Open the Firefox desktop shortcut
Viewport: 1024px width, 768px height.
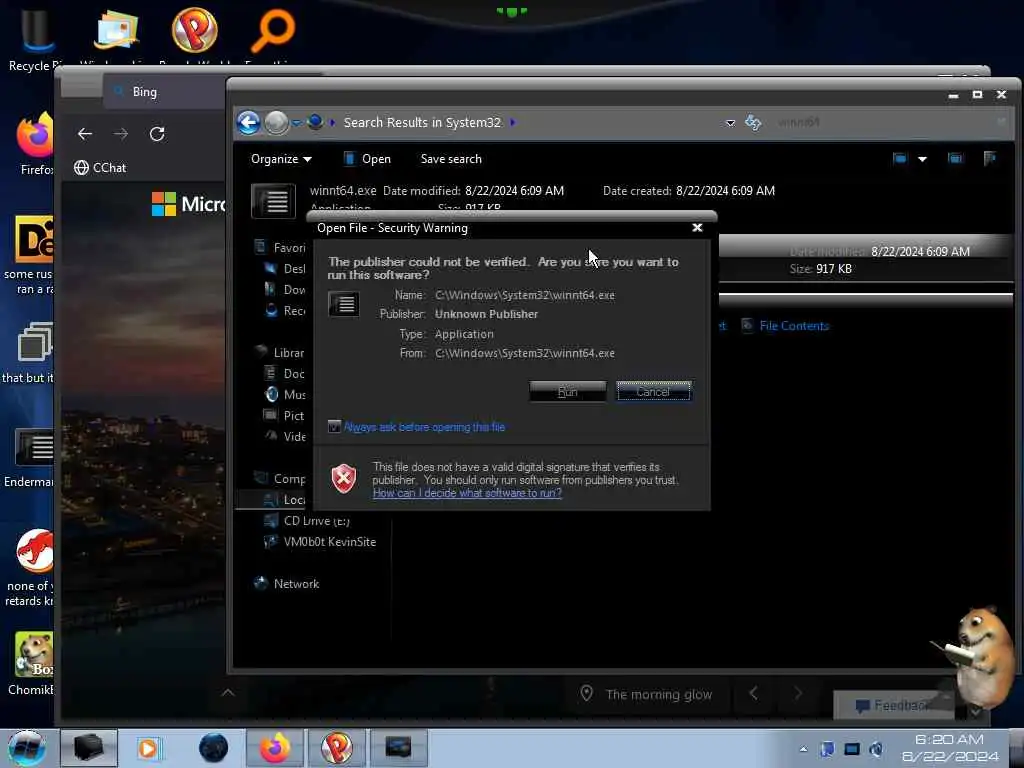click(35, 142)
